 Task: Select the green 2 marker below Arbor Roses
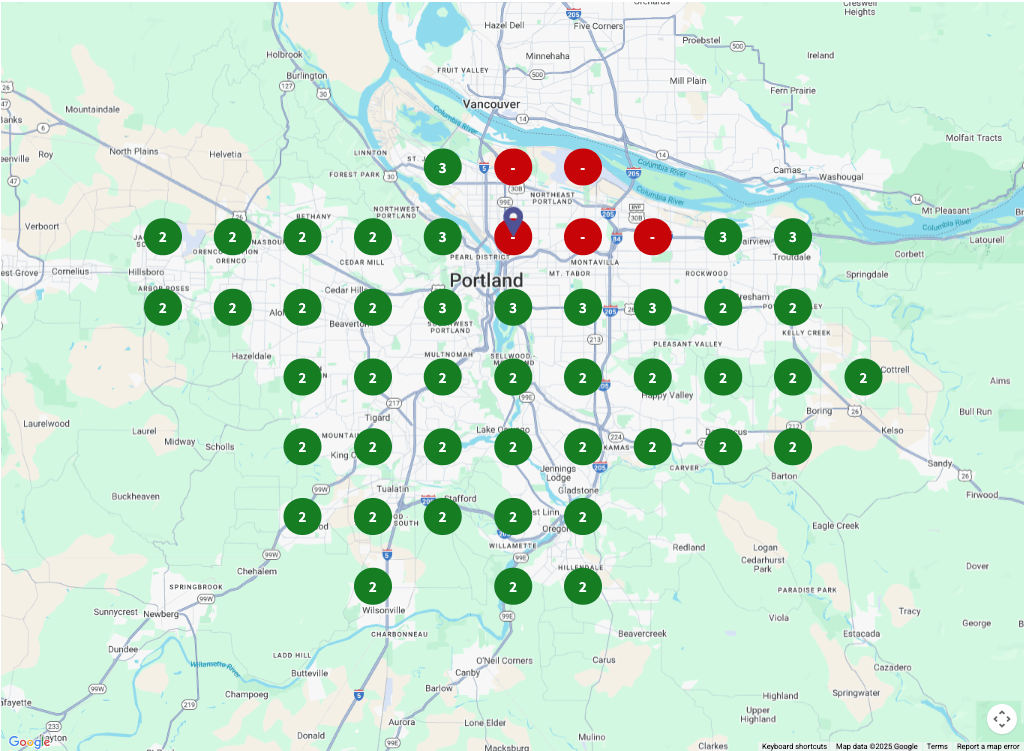163,308
